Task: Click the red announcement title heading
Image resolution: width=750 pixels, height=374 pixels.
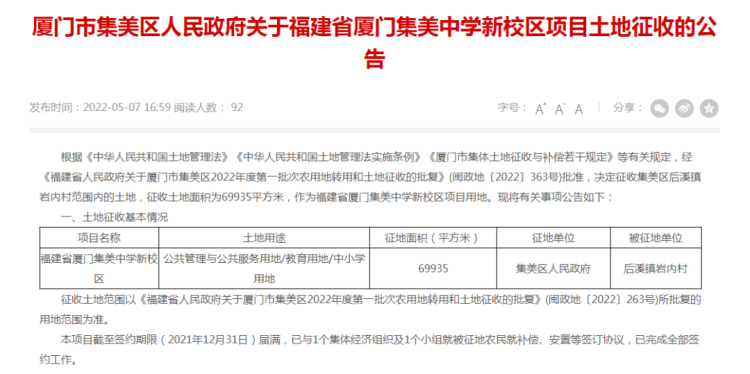Action: (x=375, y=44)
